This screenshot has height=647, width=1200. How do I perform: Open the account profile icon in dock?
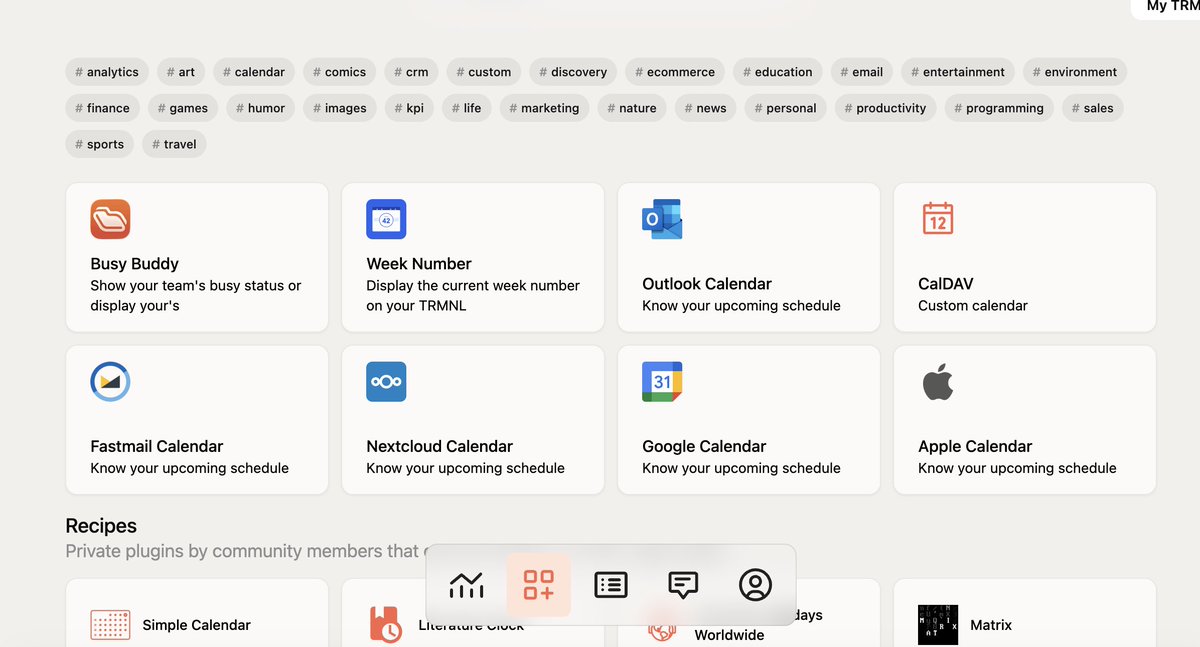click(x=755, y=585)
